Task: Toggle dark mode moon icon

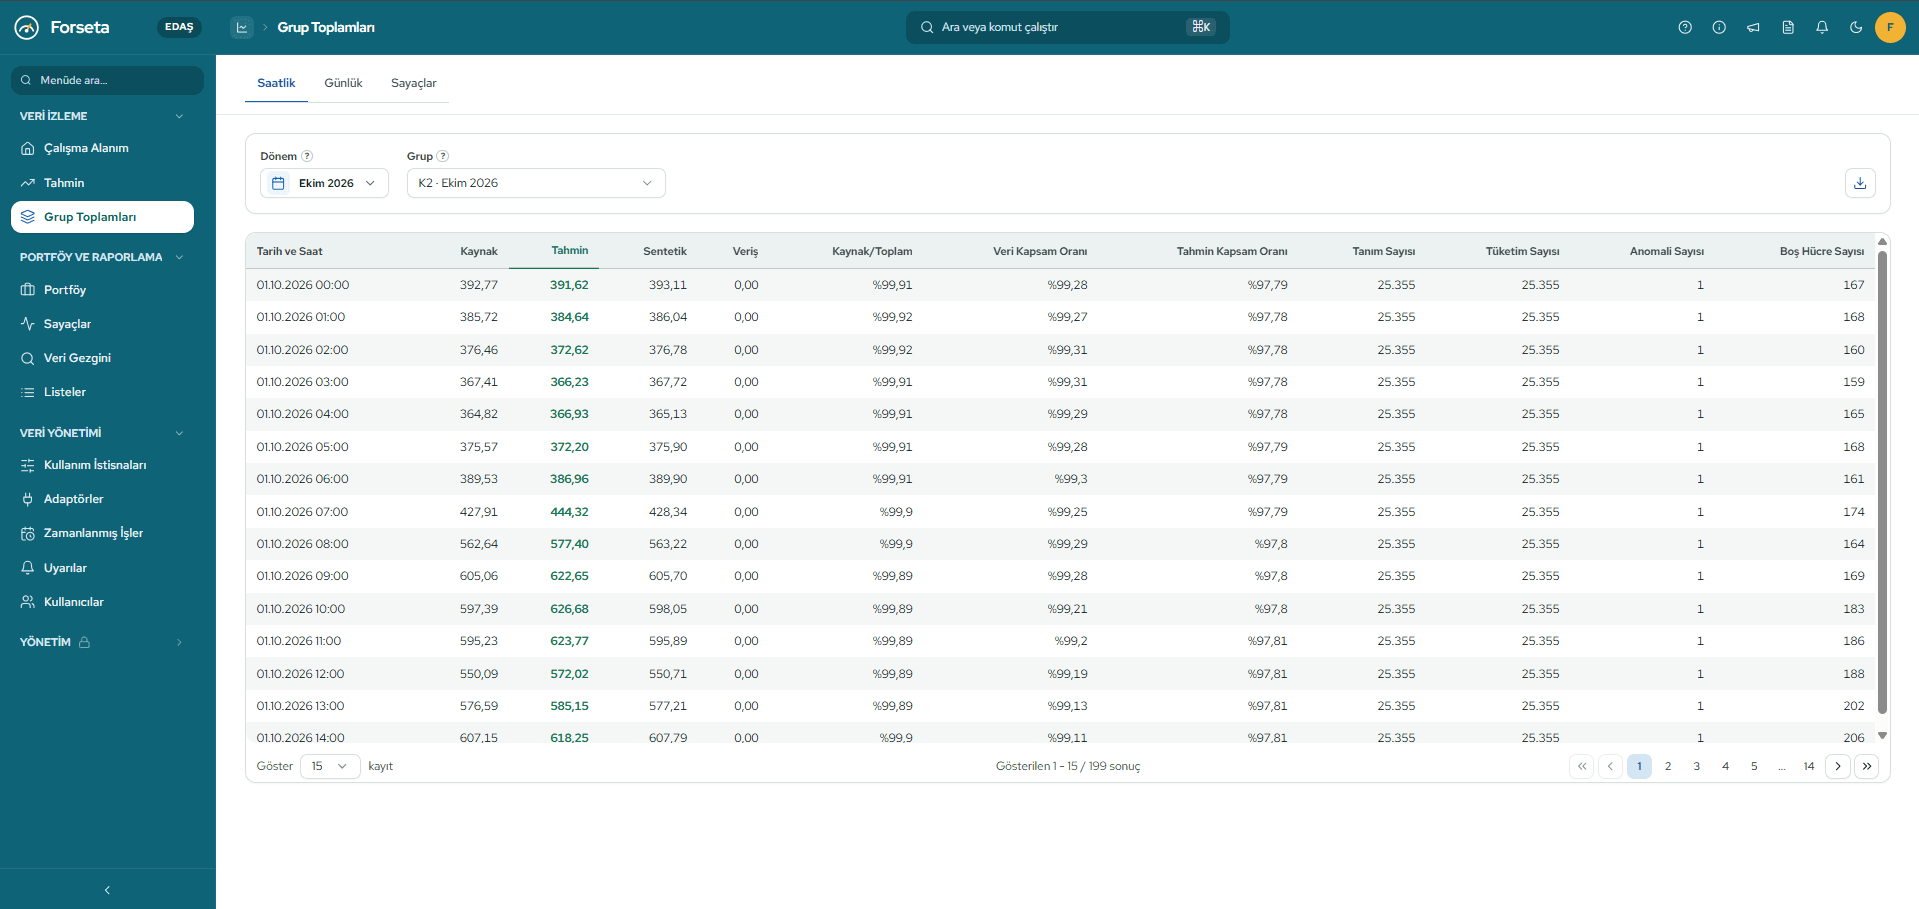Action: (x=1856, y=27)
